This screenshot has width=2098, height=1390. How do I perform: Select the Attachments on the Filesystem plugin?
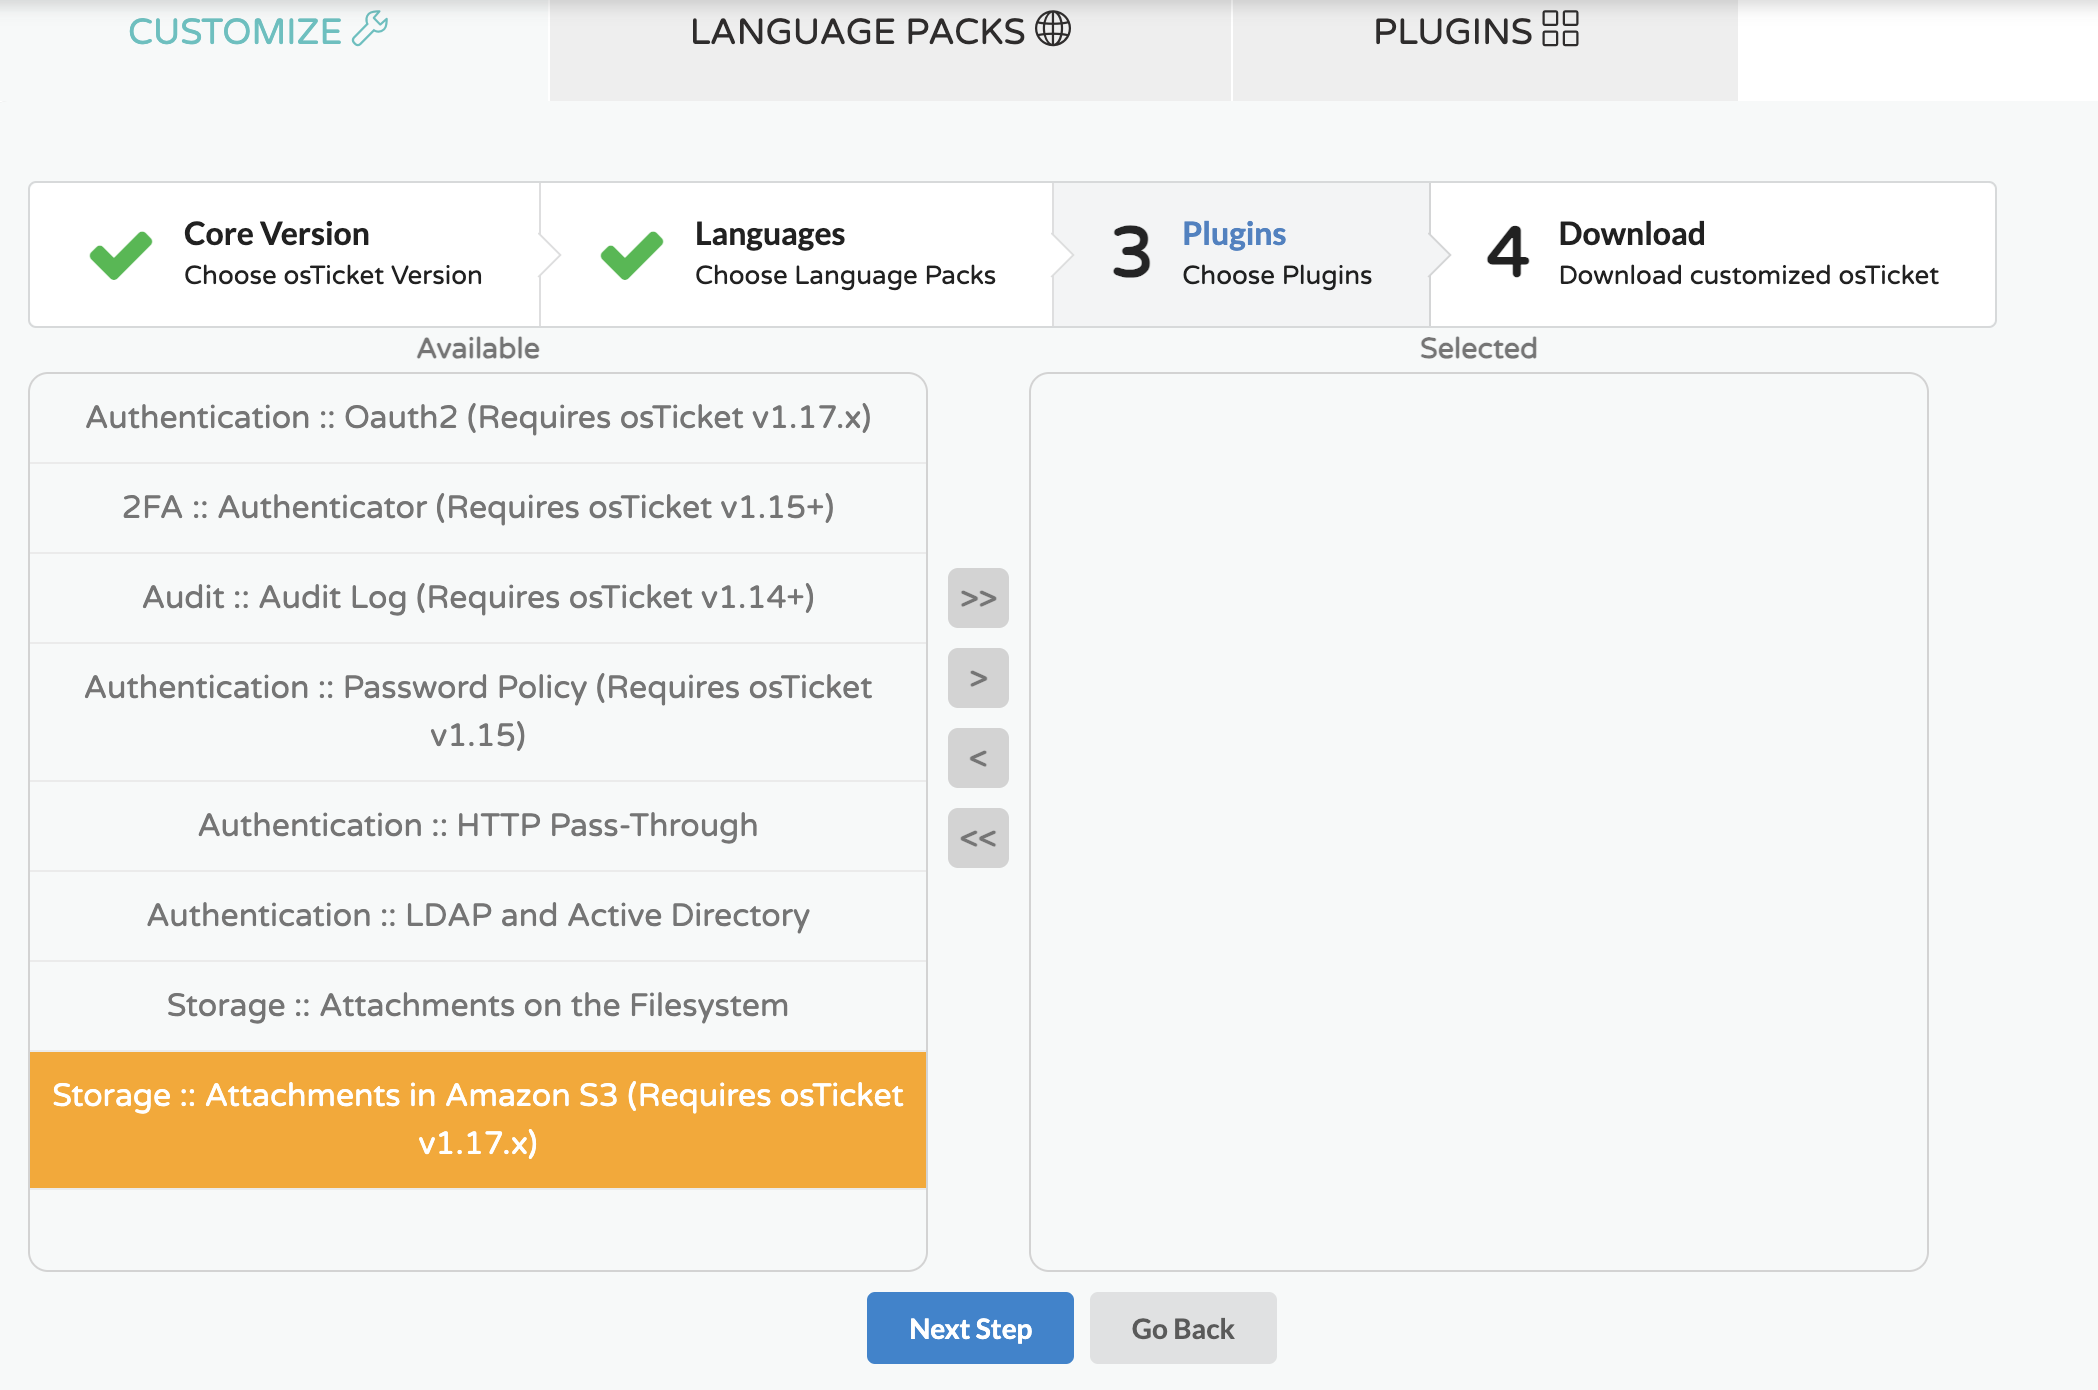[x=478, y=1005]
